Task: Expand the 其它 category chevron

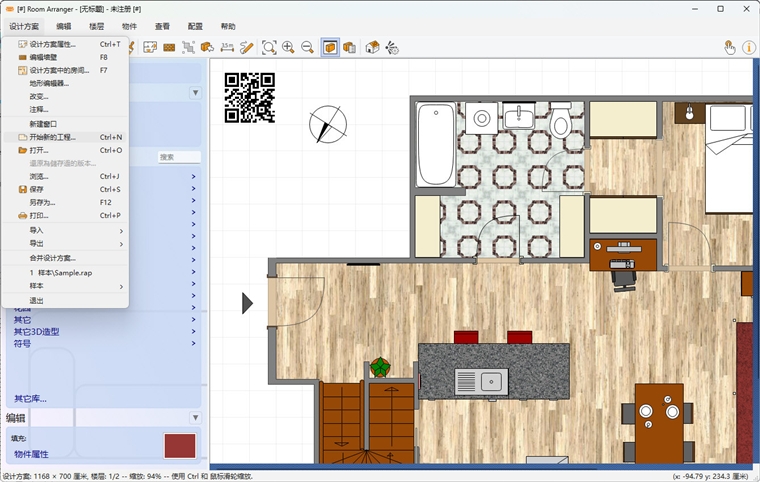Action: click(193, 320)
